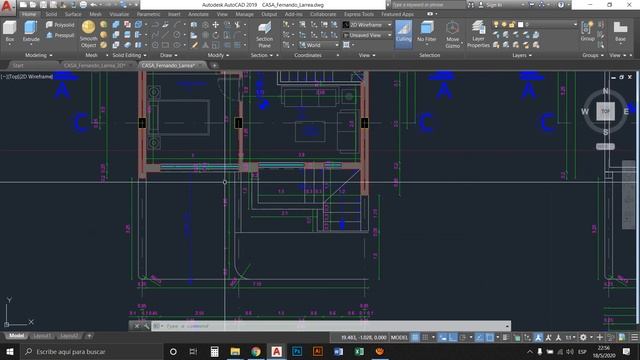Click the search keyword input box in title bar
This screenshot has height=360, width=640.
click(428, 5)
